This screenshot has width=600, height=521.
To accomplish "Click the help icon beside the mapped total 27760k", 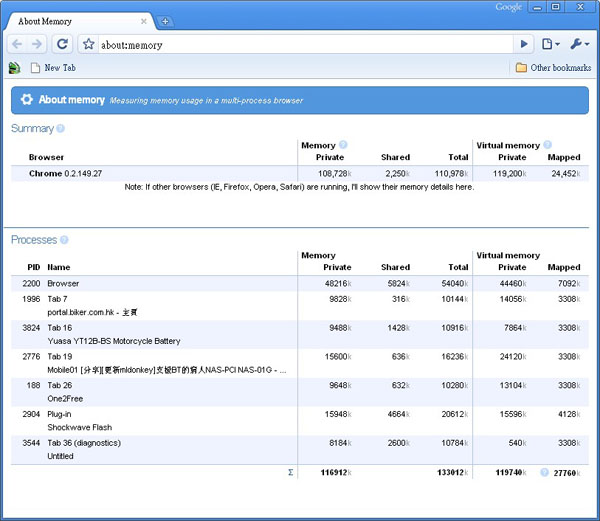I will coord(544,472).
